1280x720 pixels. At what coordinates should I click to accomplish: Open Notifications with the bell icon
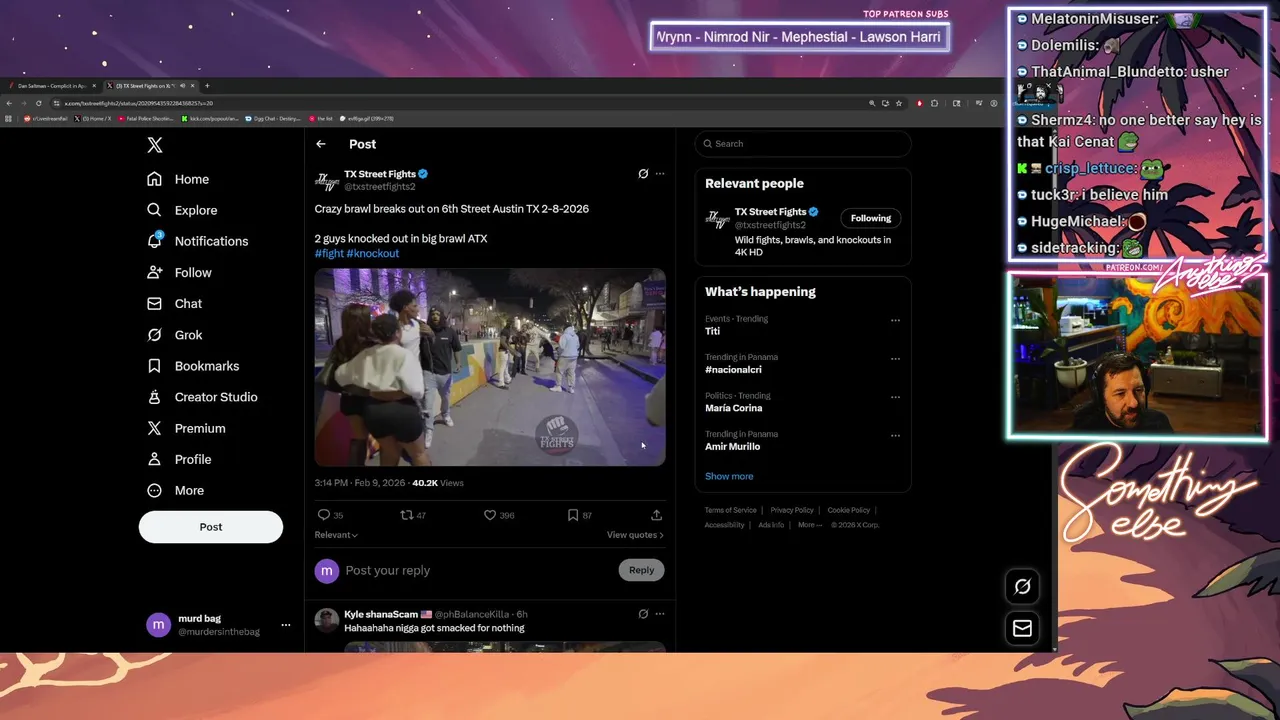[197, 241]
